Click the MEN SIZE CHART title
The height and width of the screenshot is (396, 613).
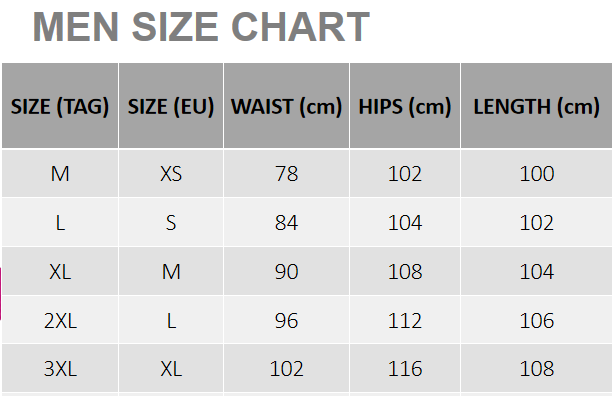coord(201,27)
